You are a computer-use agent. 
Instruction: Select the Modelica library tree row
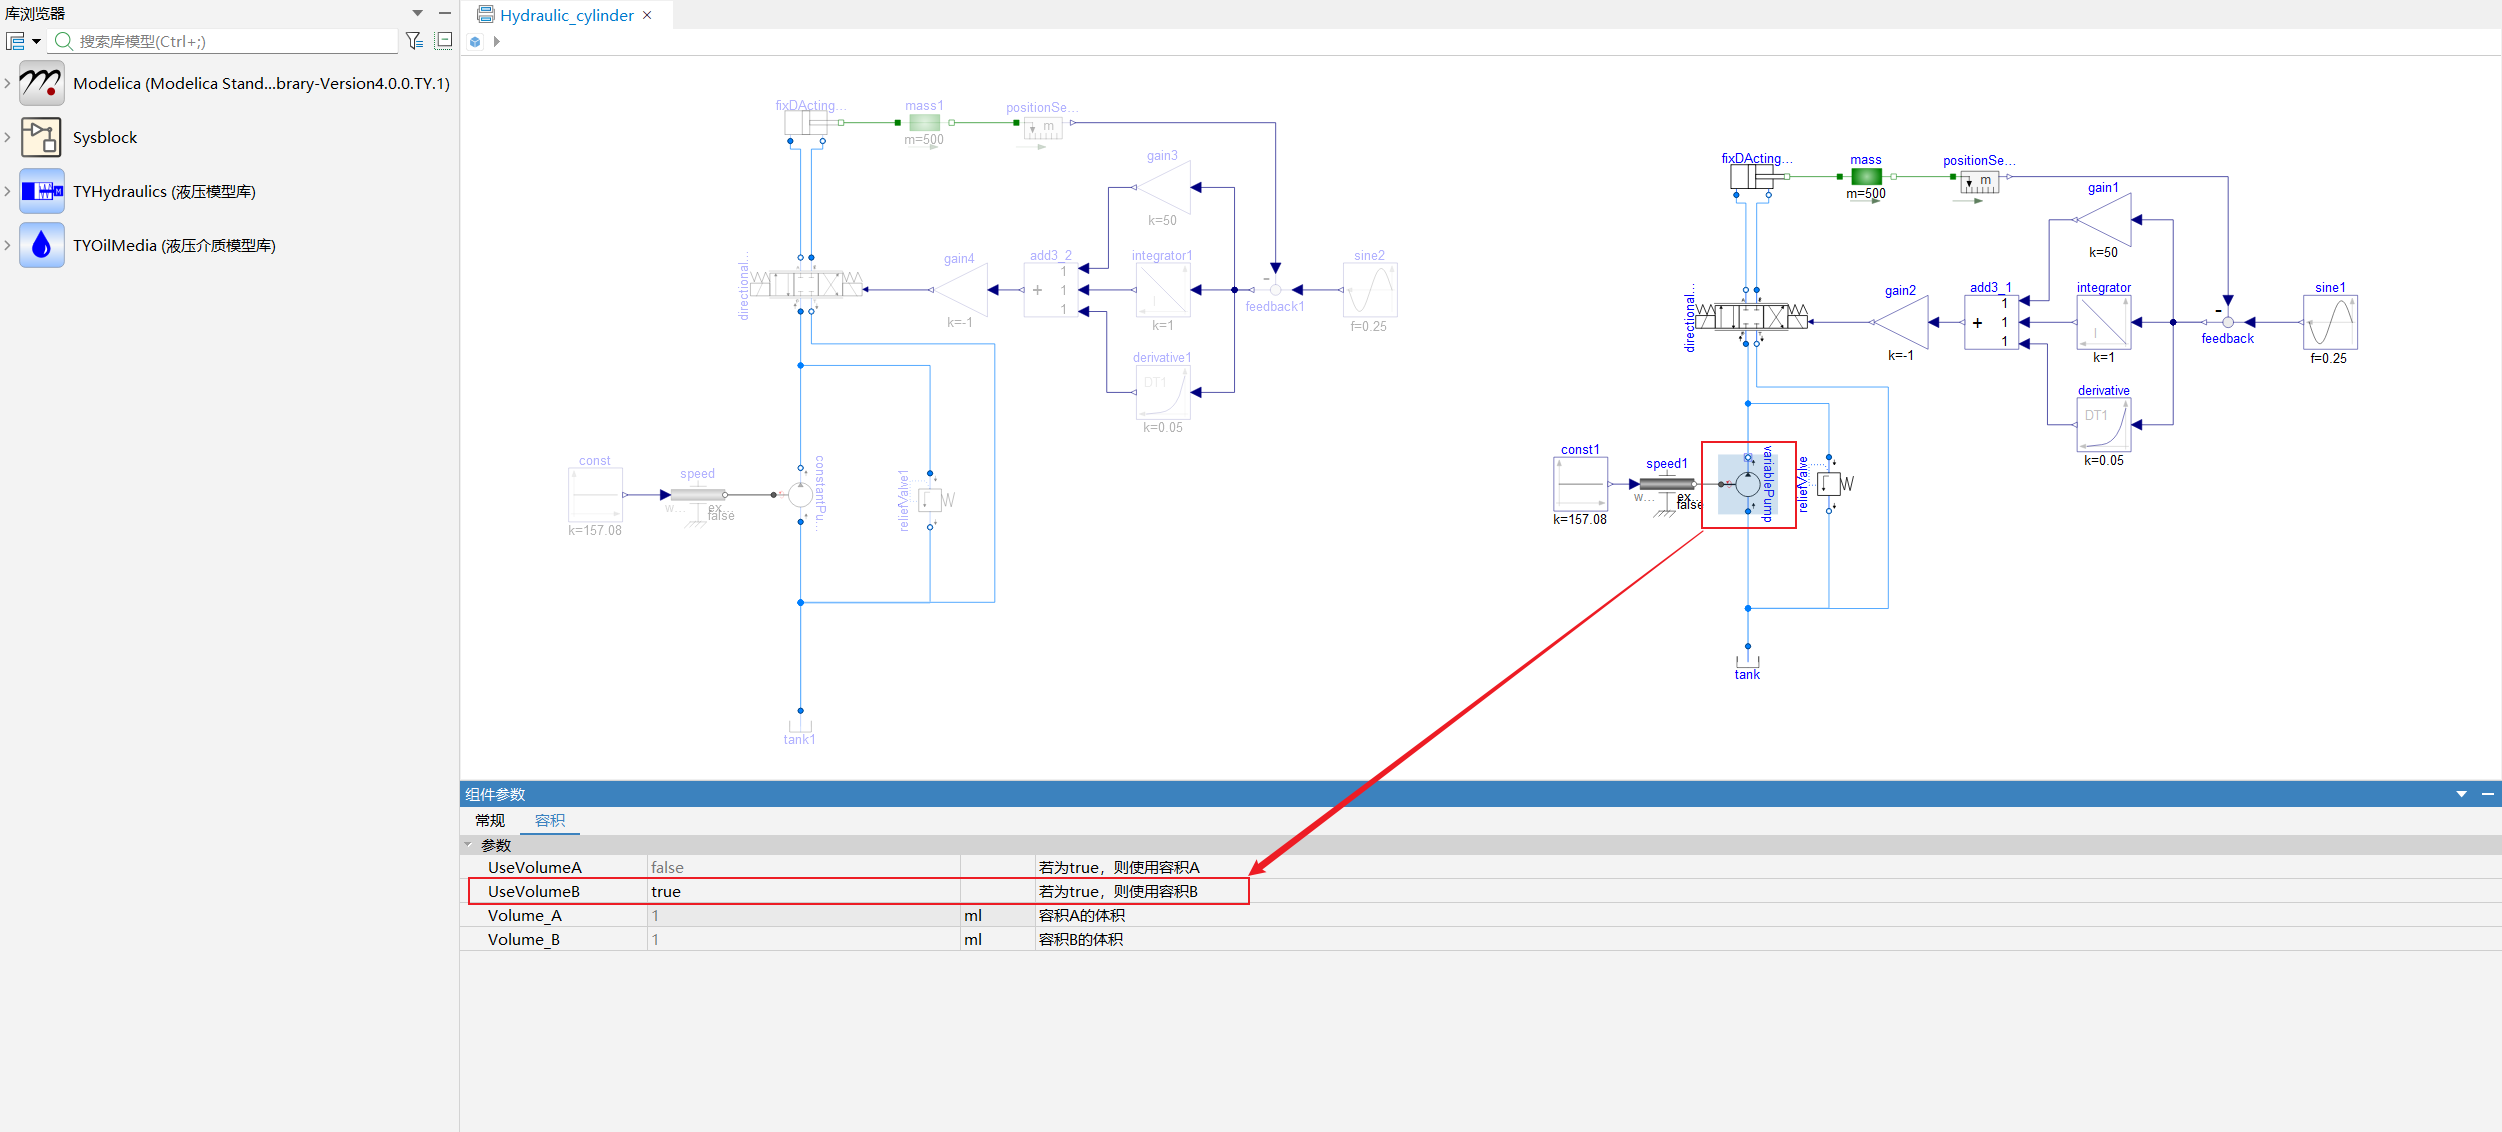pyautogui.click(x=230, y=83)
